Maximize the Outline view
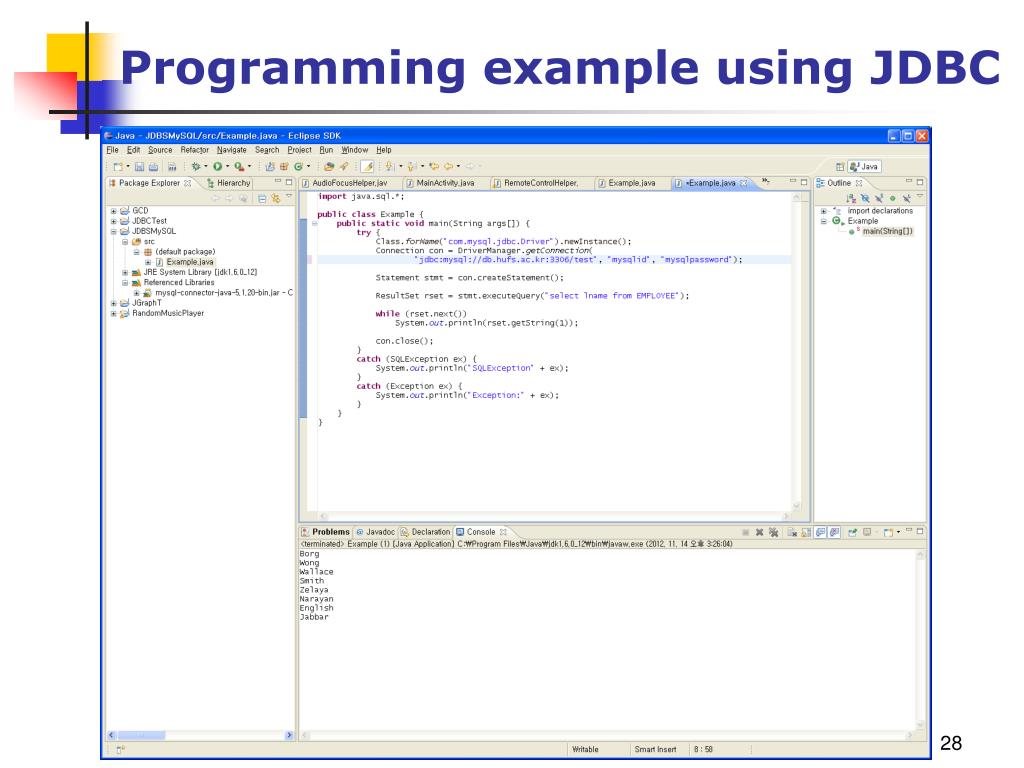This screenshot has height=768, width=1024. point(920,183)
